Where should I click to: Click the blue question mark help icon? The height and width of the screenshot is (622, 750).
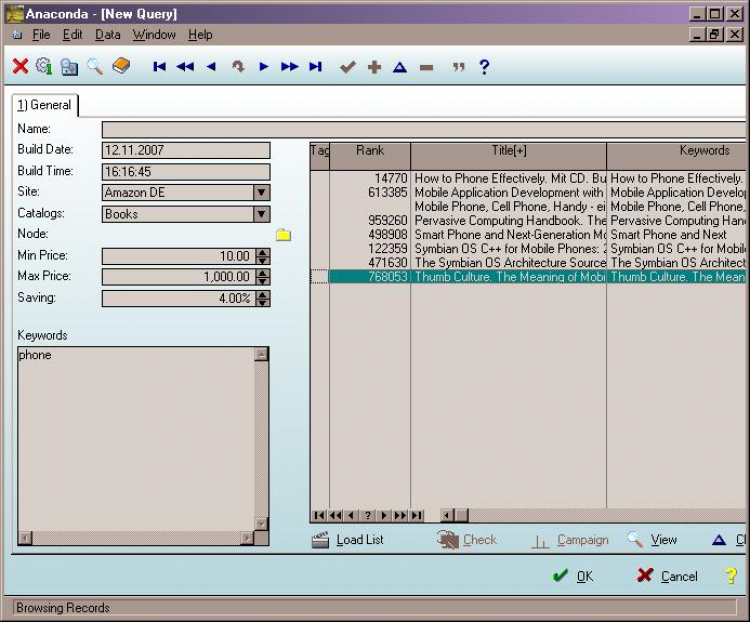click(x=484, y=67)
